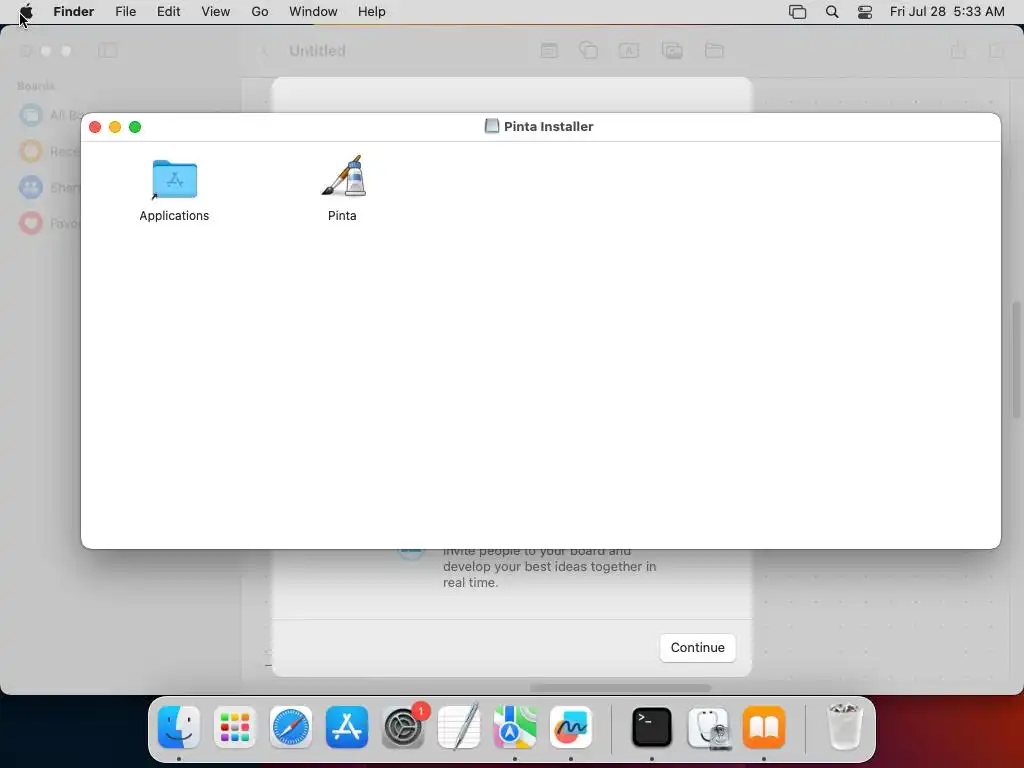Open Control Center in menu bar
Screen dimensions: 1024x768
click(x=865, y=12)
